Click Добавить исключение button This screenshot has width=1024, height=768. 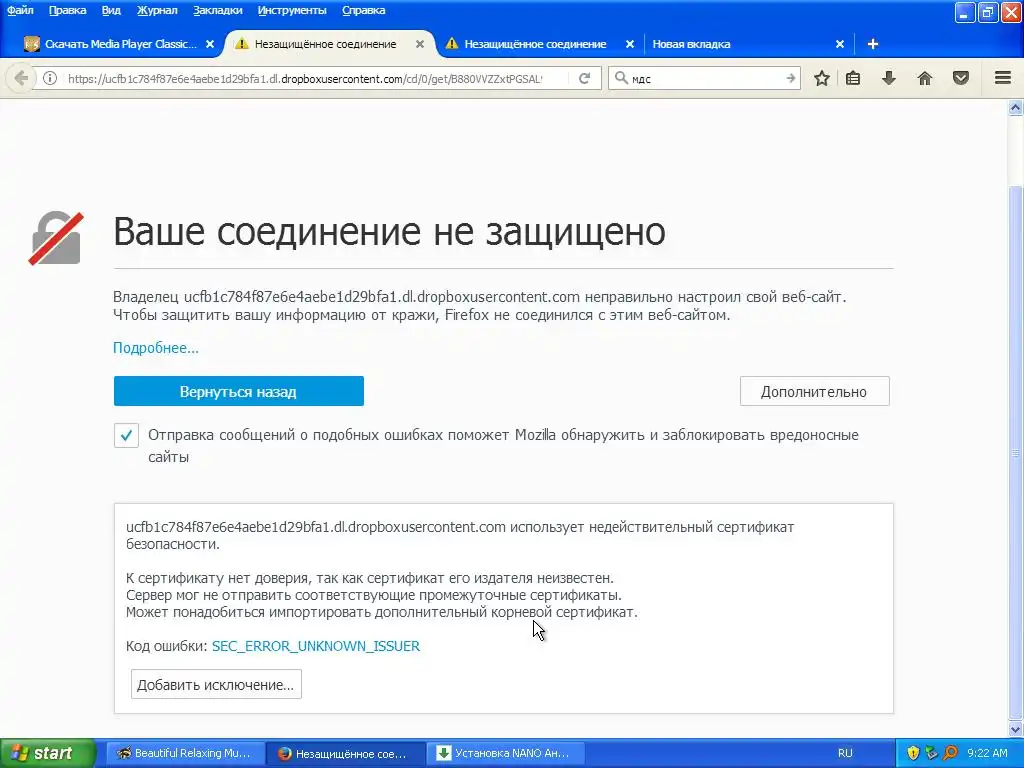(x=216, y=684)
